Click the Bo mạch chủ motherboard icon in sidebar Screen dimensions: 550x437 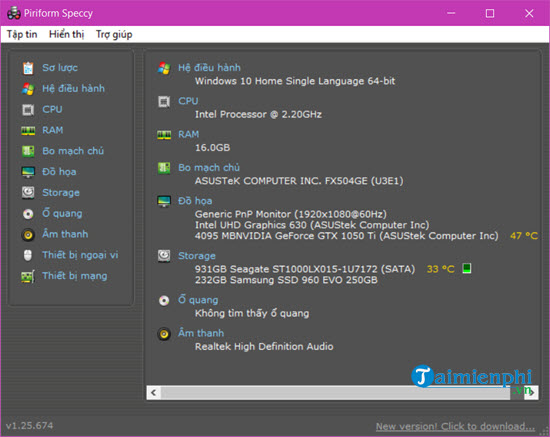pos(28,151)
